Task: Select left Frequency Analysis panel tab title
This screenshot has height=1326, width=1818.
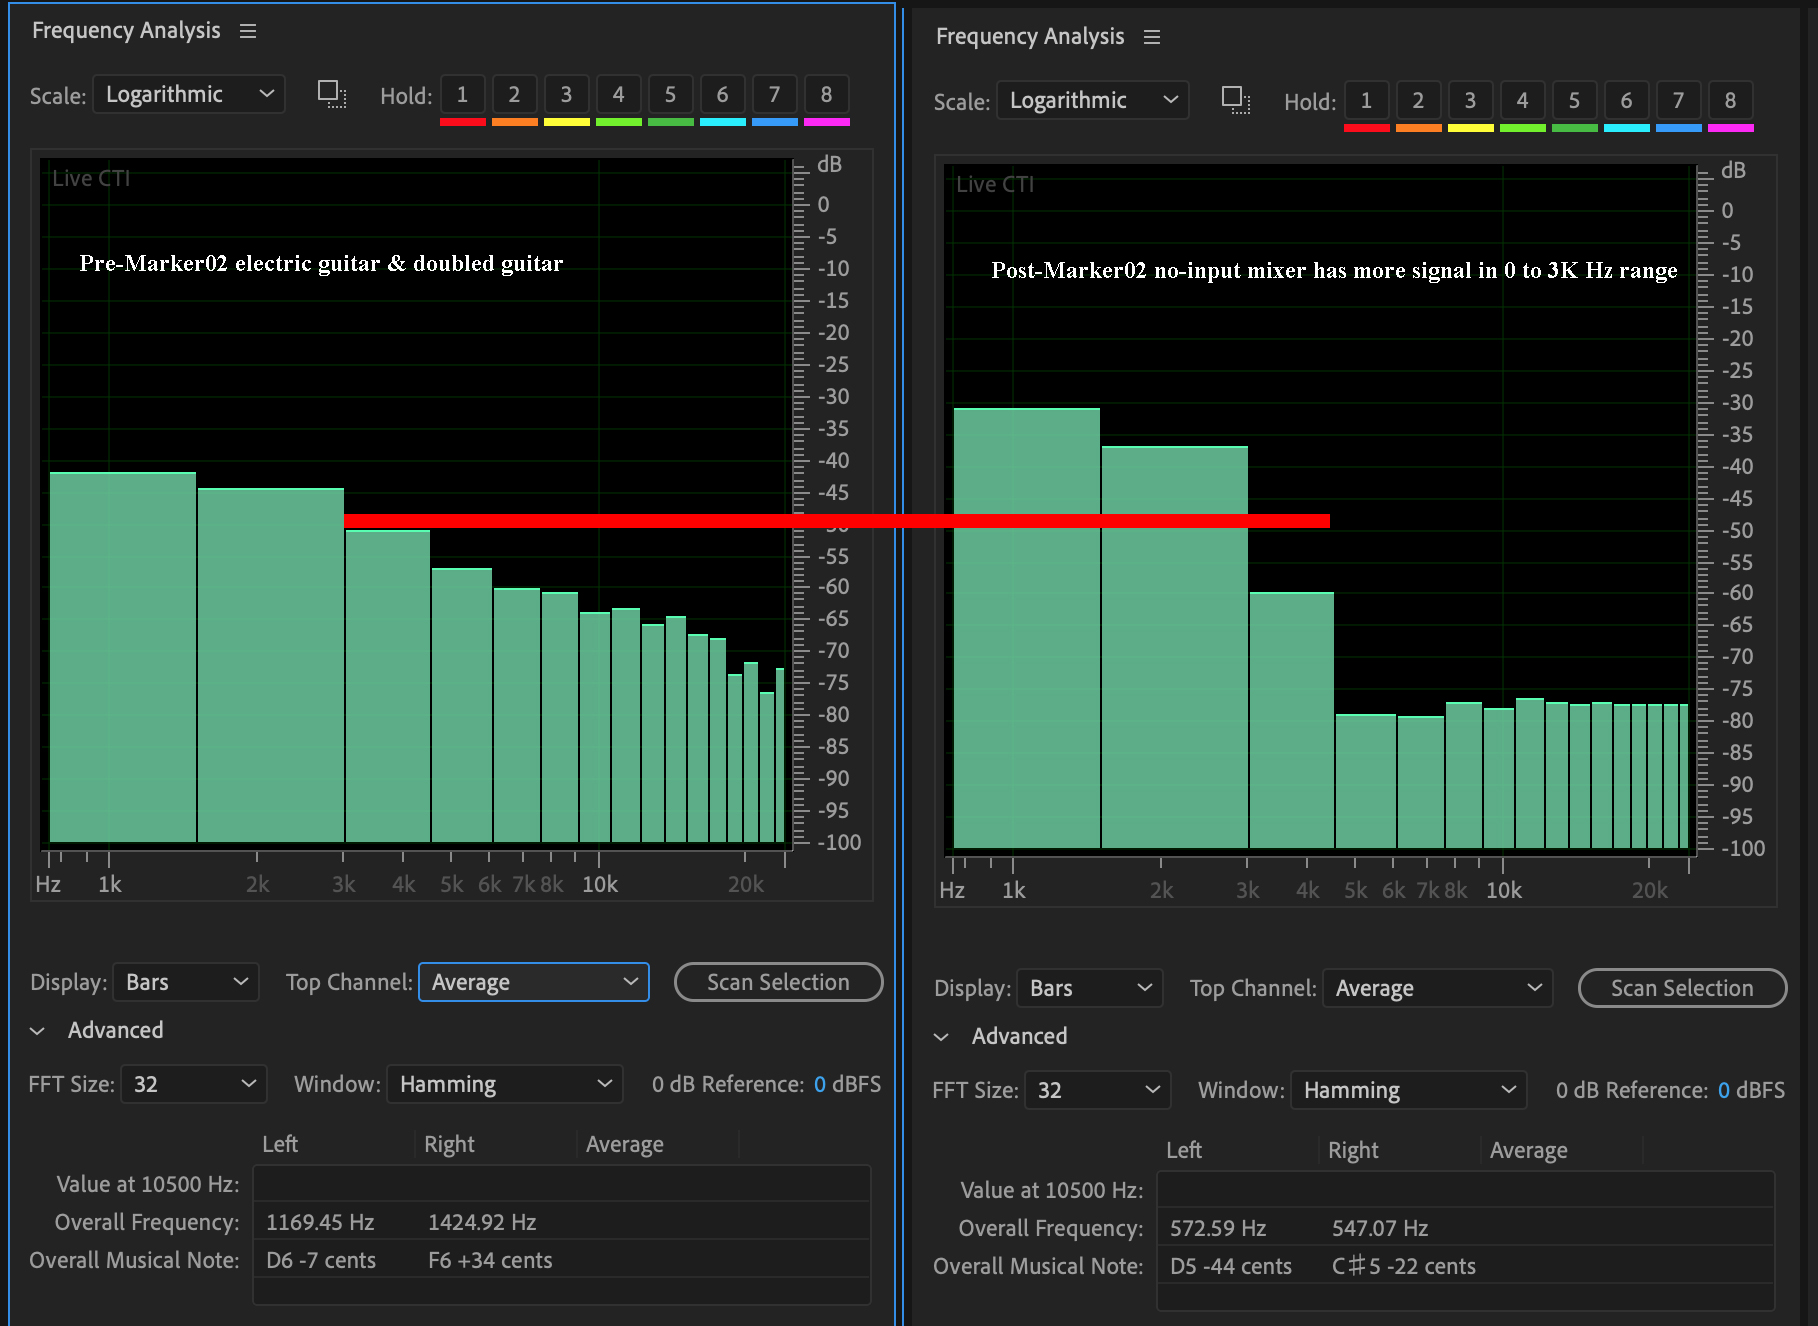Action: click(x=126, y=31)
